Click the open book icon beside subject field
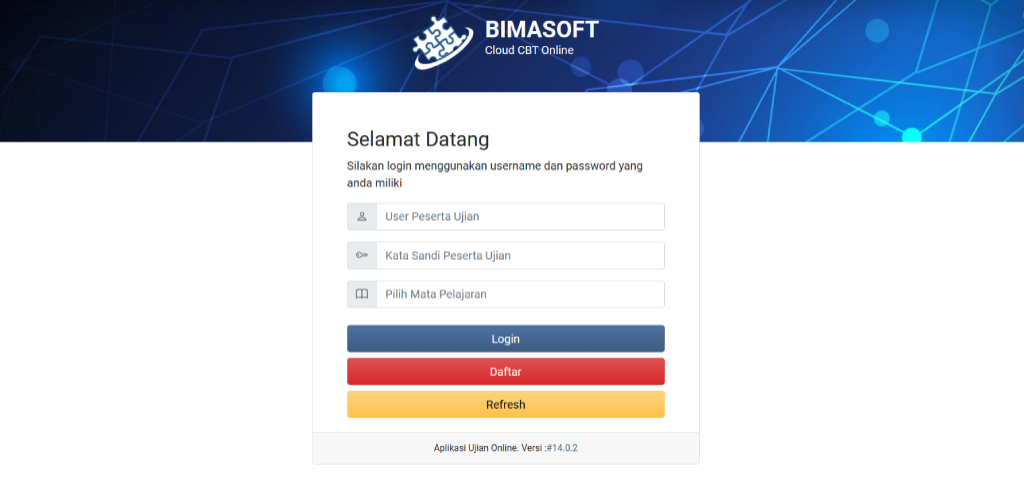Viewport: 1024px width, 500px height. tap(362, 294)
